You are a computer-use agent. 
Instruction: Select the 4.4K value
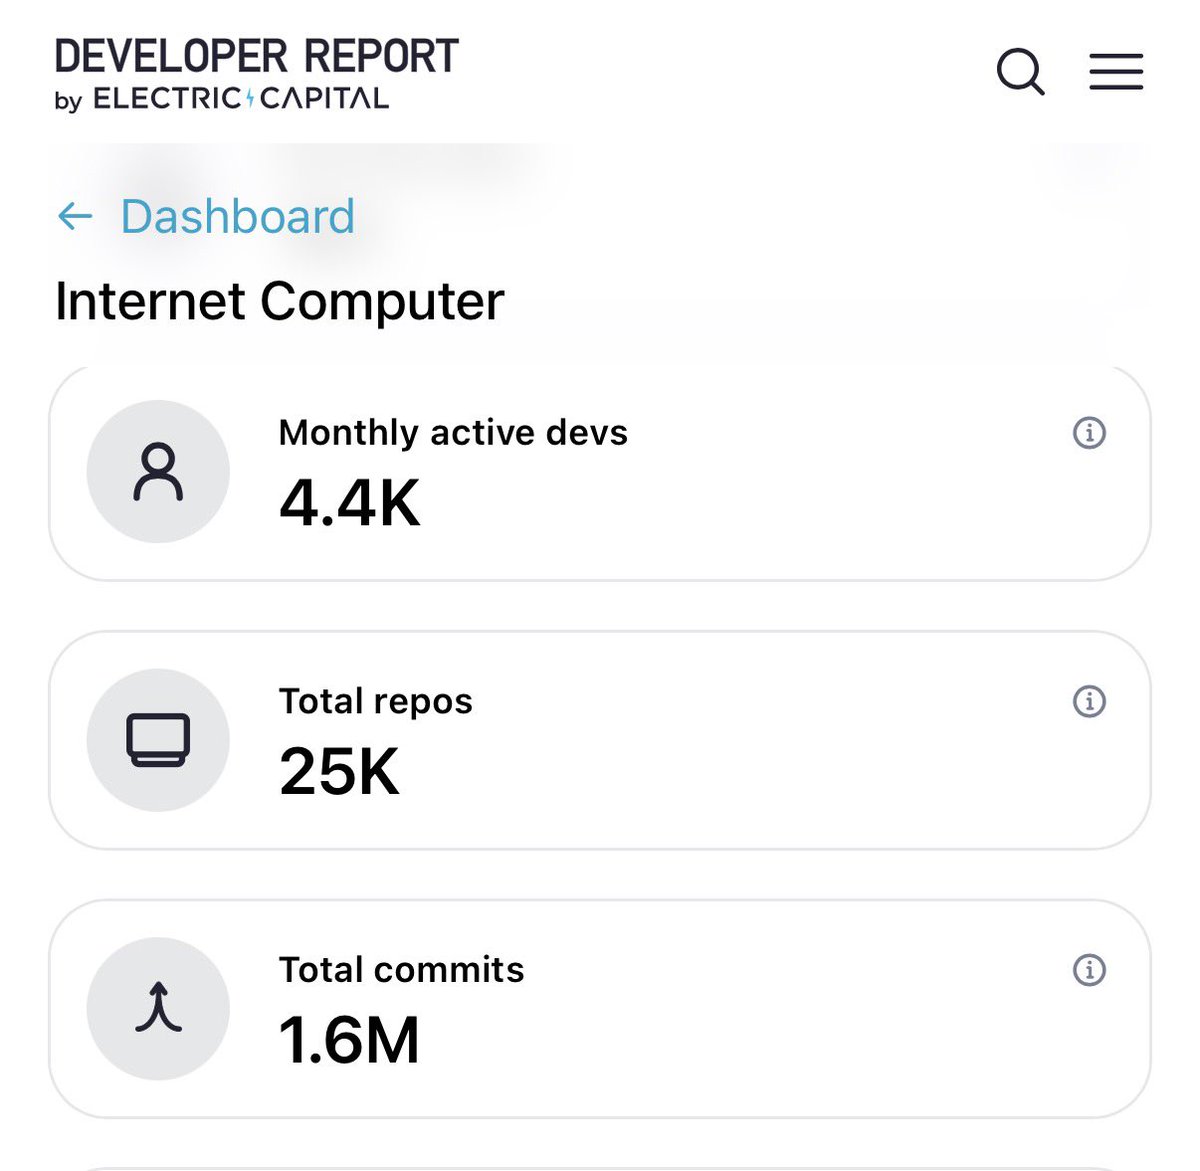(x=350, y=502)
